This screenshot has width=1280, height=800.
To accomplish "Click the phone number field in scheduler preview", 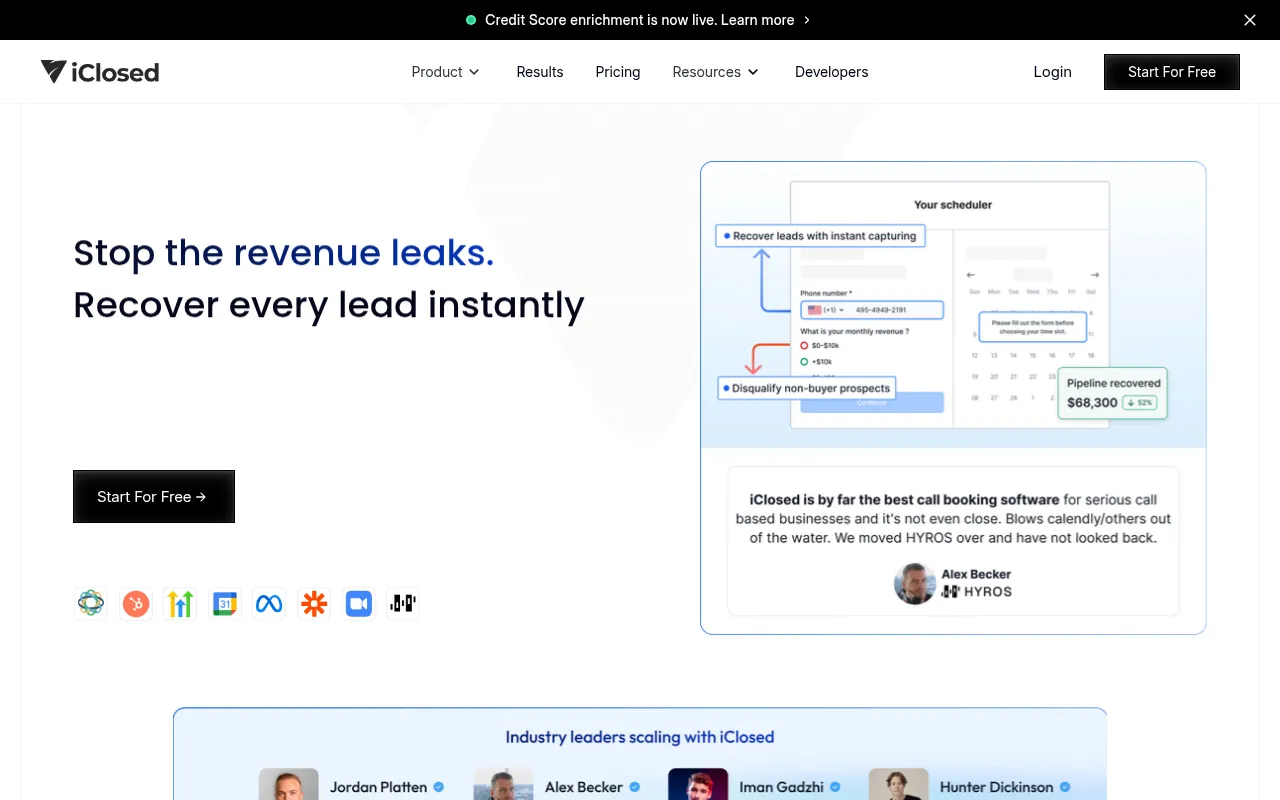I will (871, 310).
